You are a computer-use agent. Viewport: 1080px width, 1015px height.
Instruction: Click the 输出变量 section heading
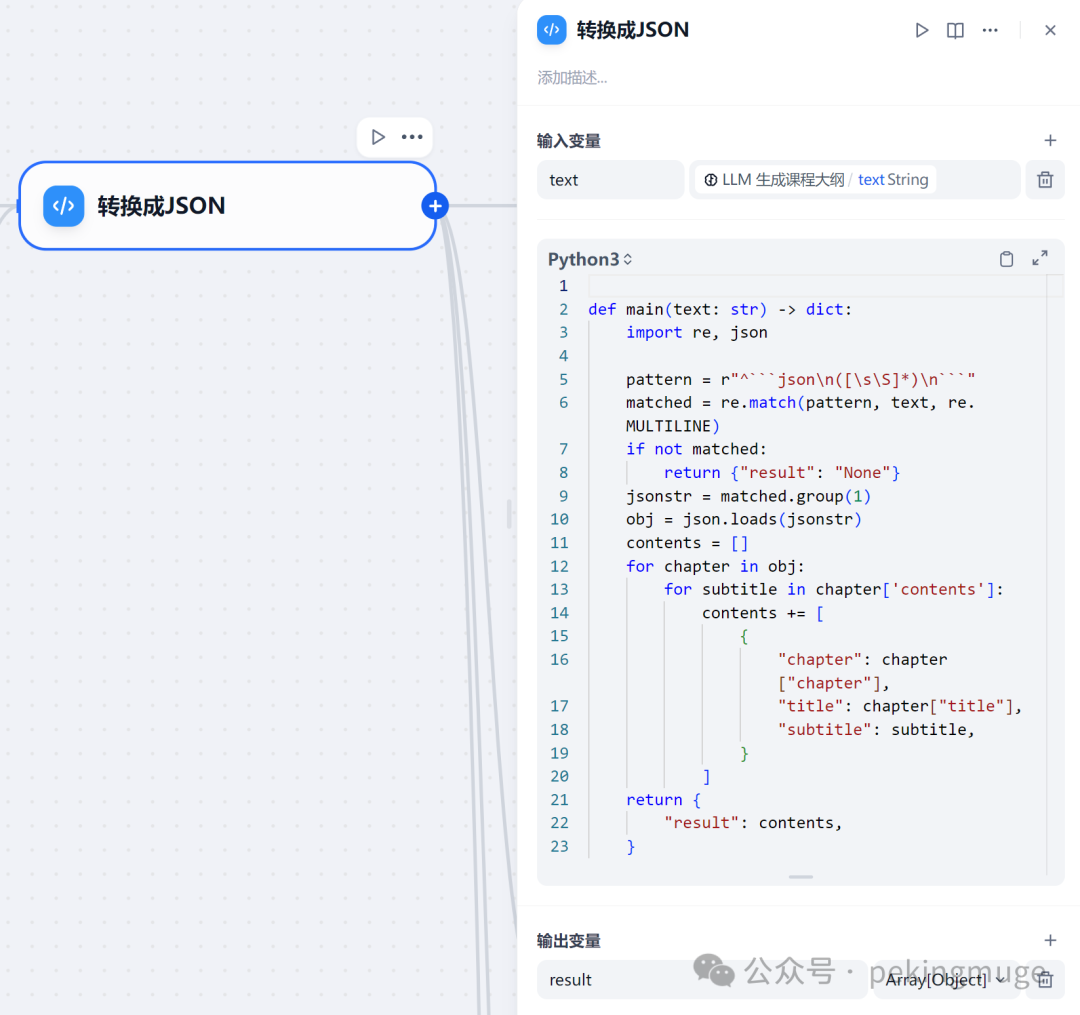[569, 941]
